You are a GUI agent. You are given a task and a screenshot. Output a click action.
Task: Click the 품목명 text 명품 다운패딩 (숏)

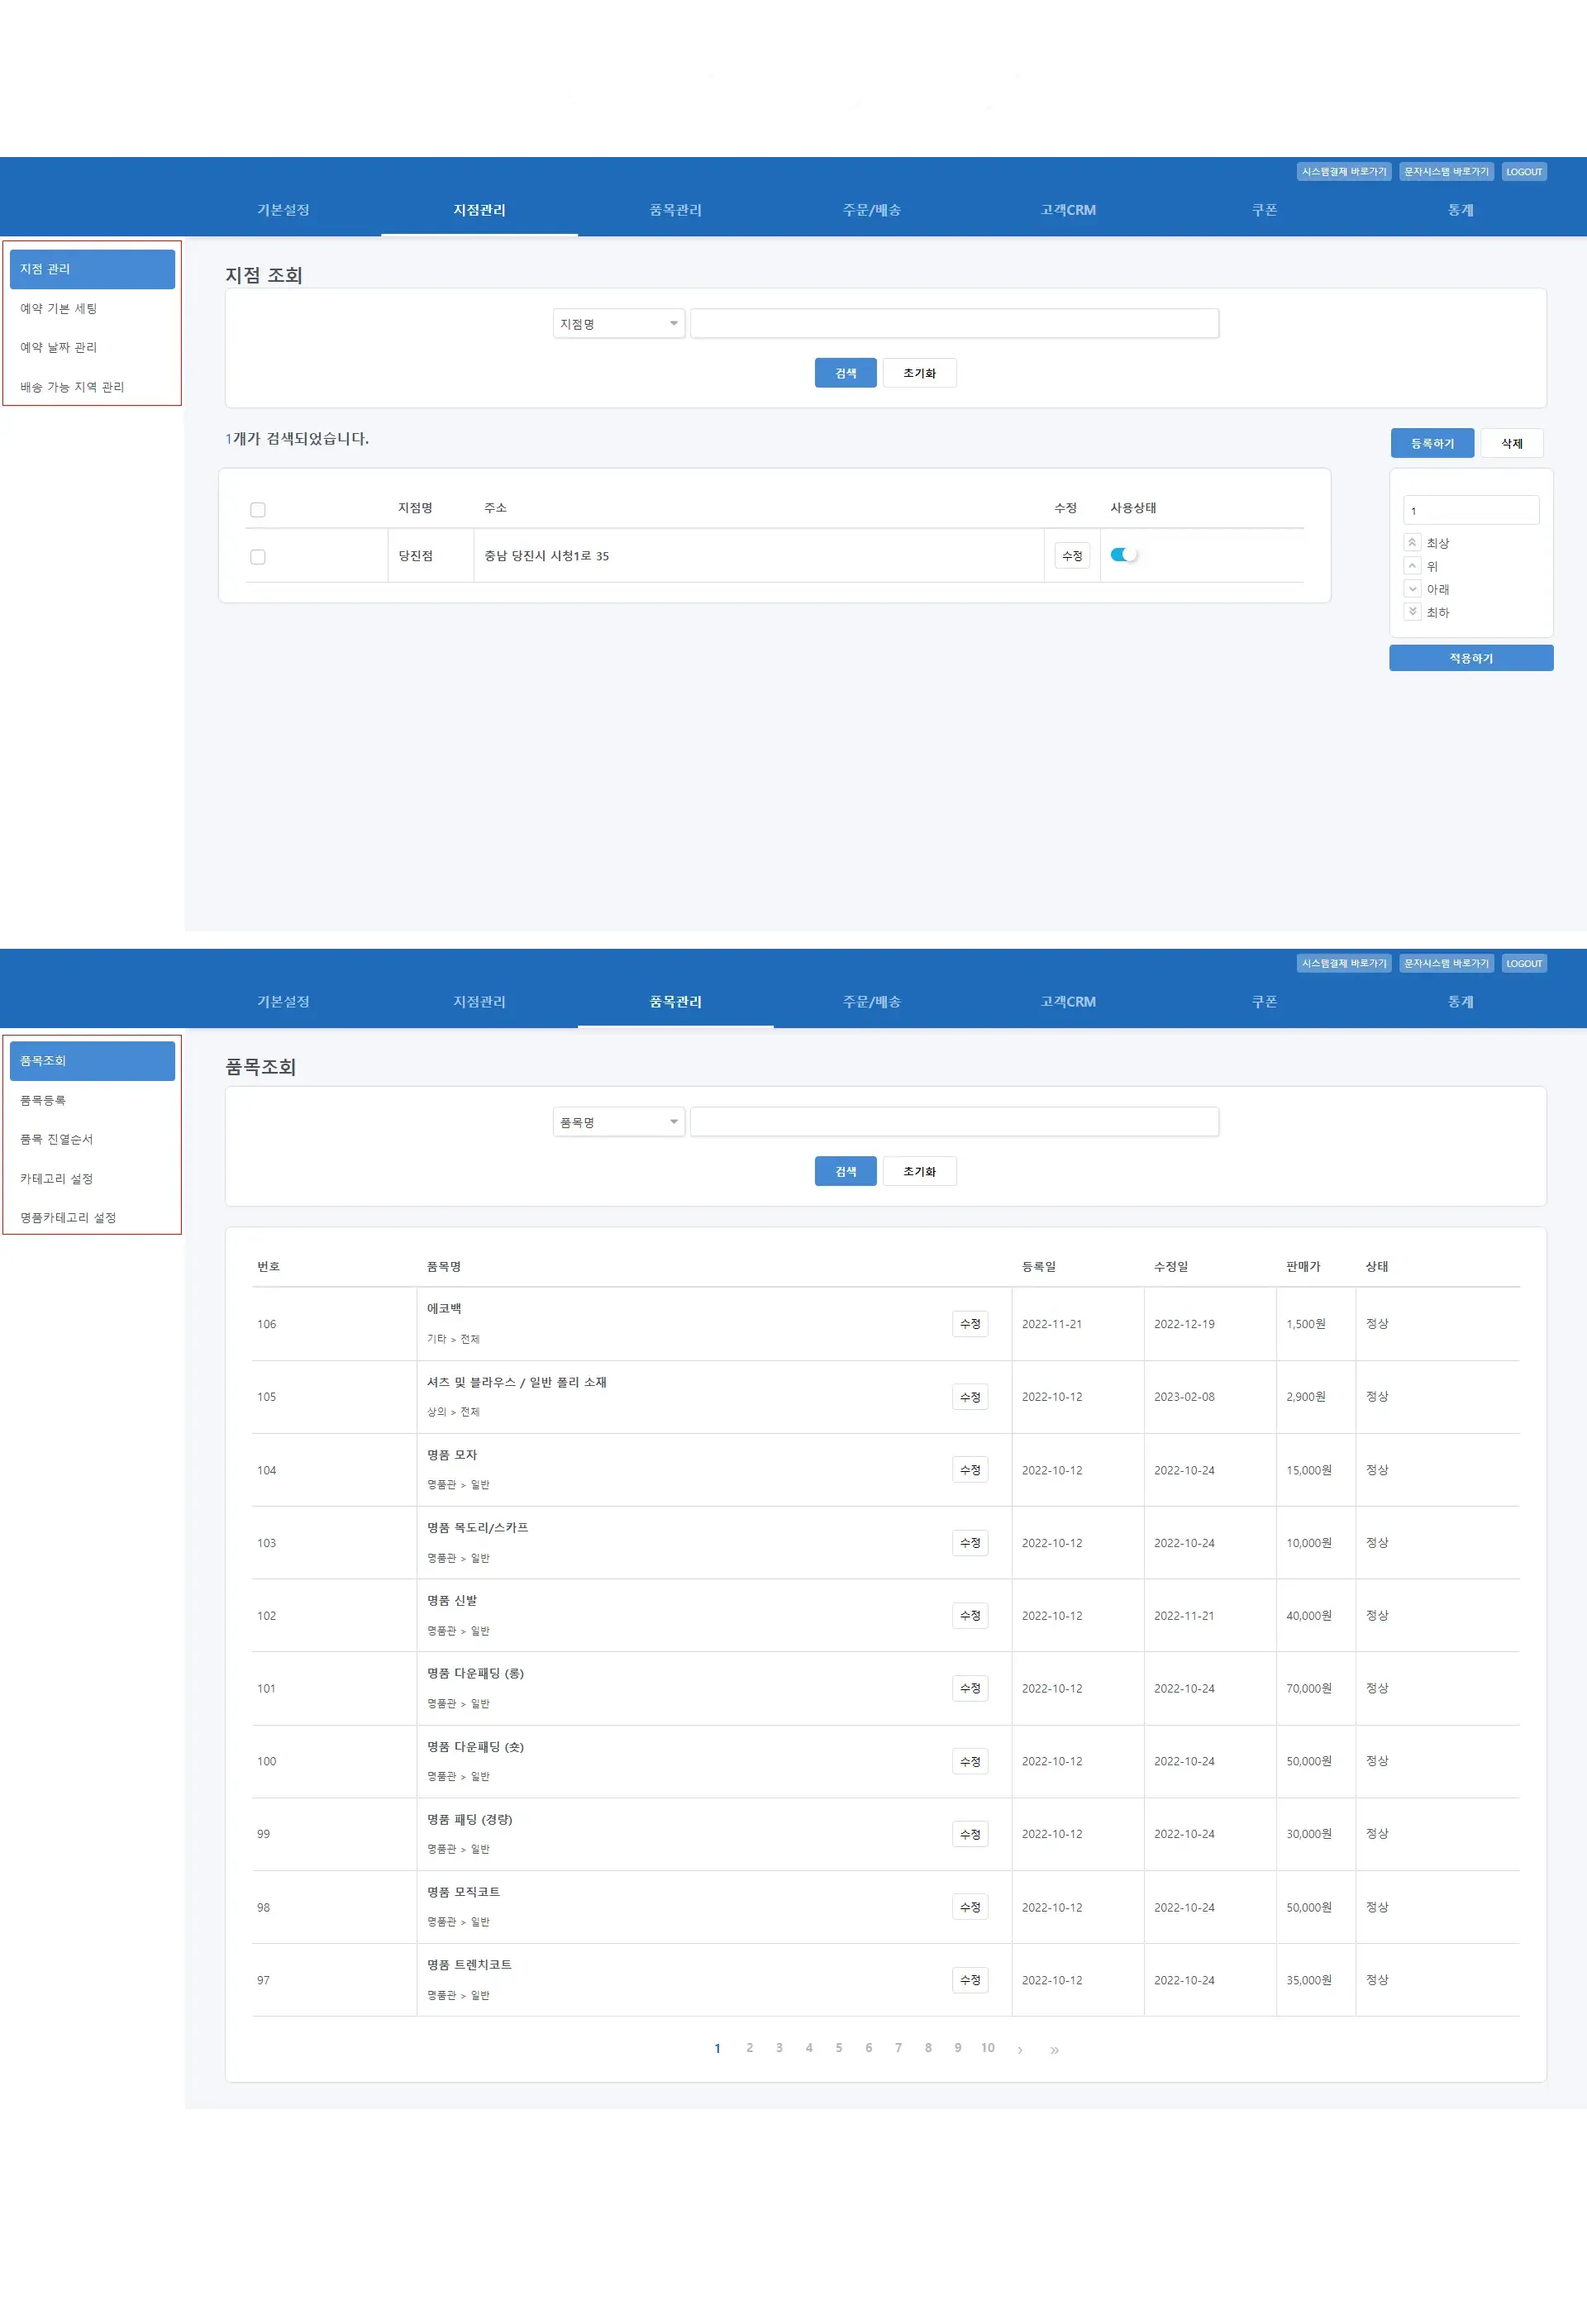coord(475,1747)
